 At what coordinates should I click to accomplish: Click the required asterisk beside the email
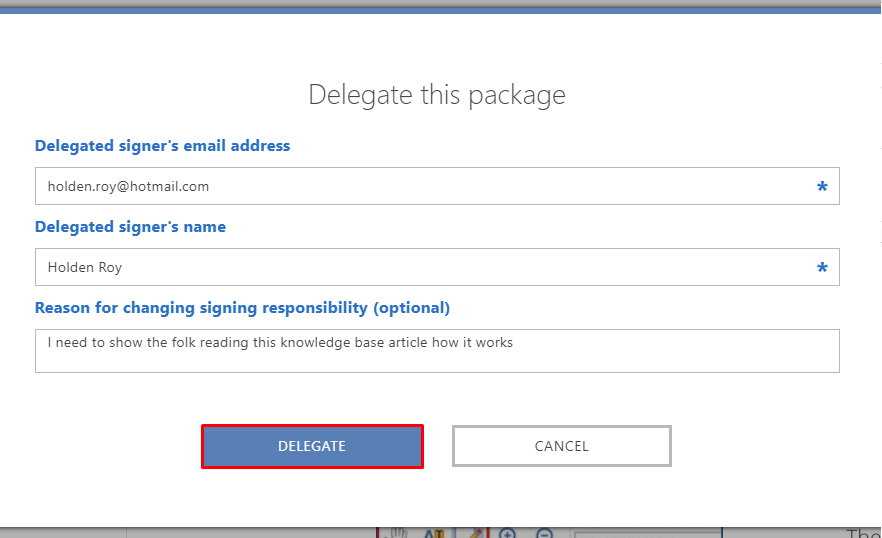coord(822,186)
